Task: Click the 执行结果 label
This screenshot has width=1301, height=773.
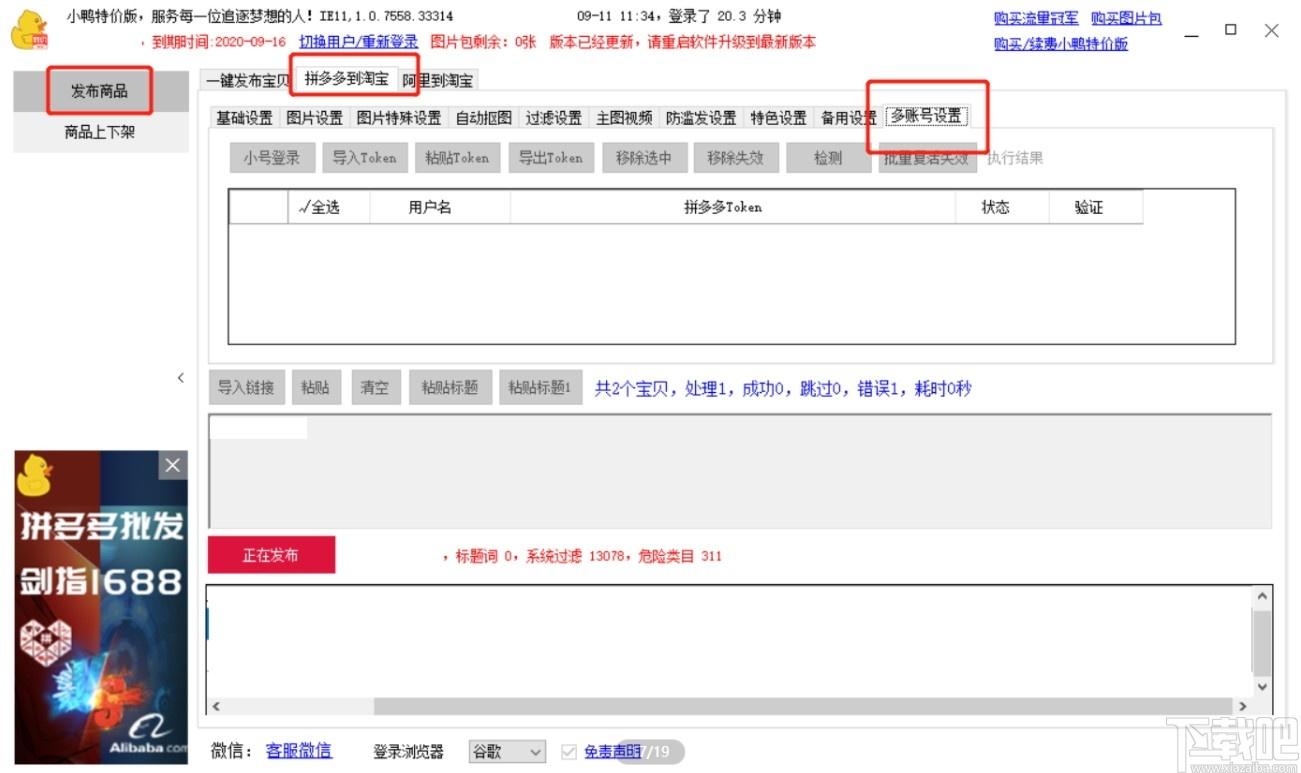Action: pyautogui.click(x=1015, y=158)
